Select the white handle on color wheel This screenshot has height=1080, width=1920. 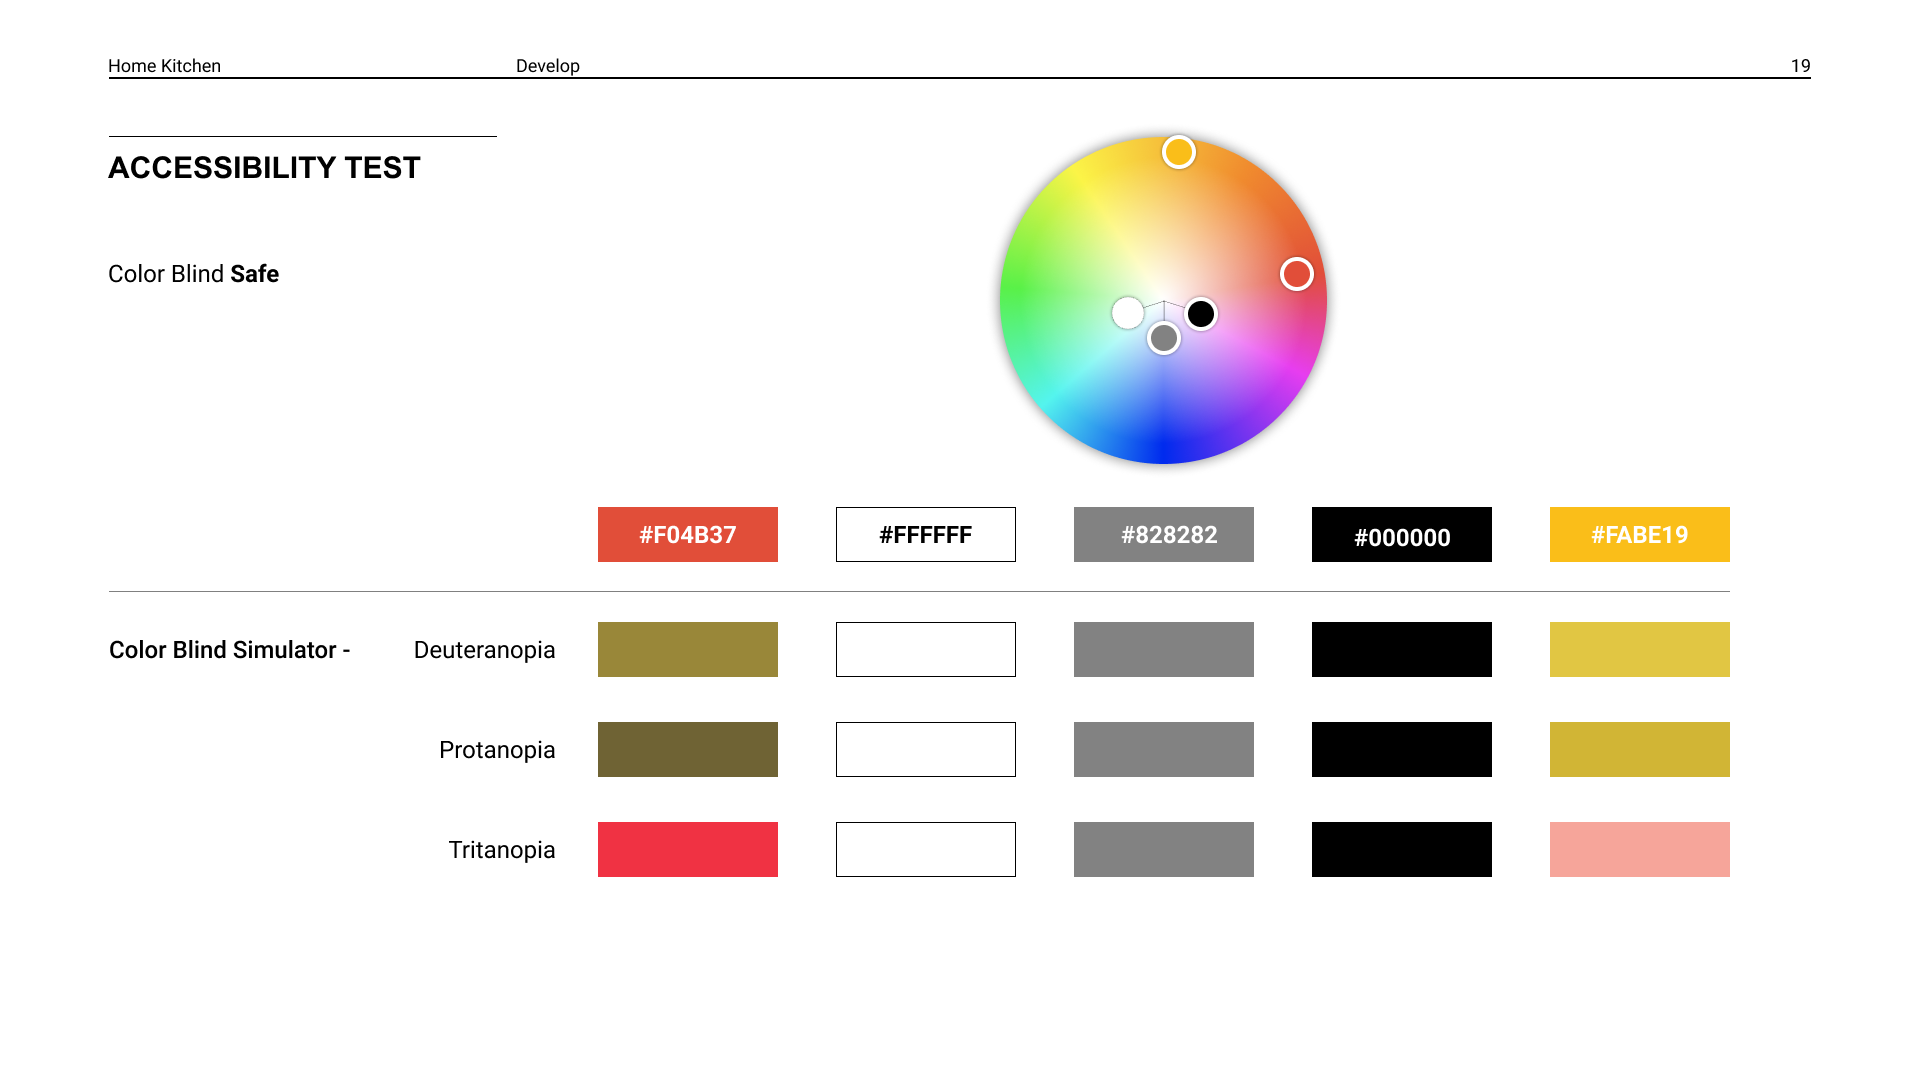tap(1127, 313)
